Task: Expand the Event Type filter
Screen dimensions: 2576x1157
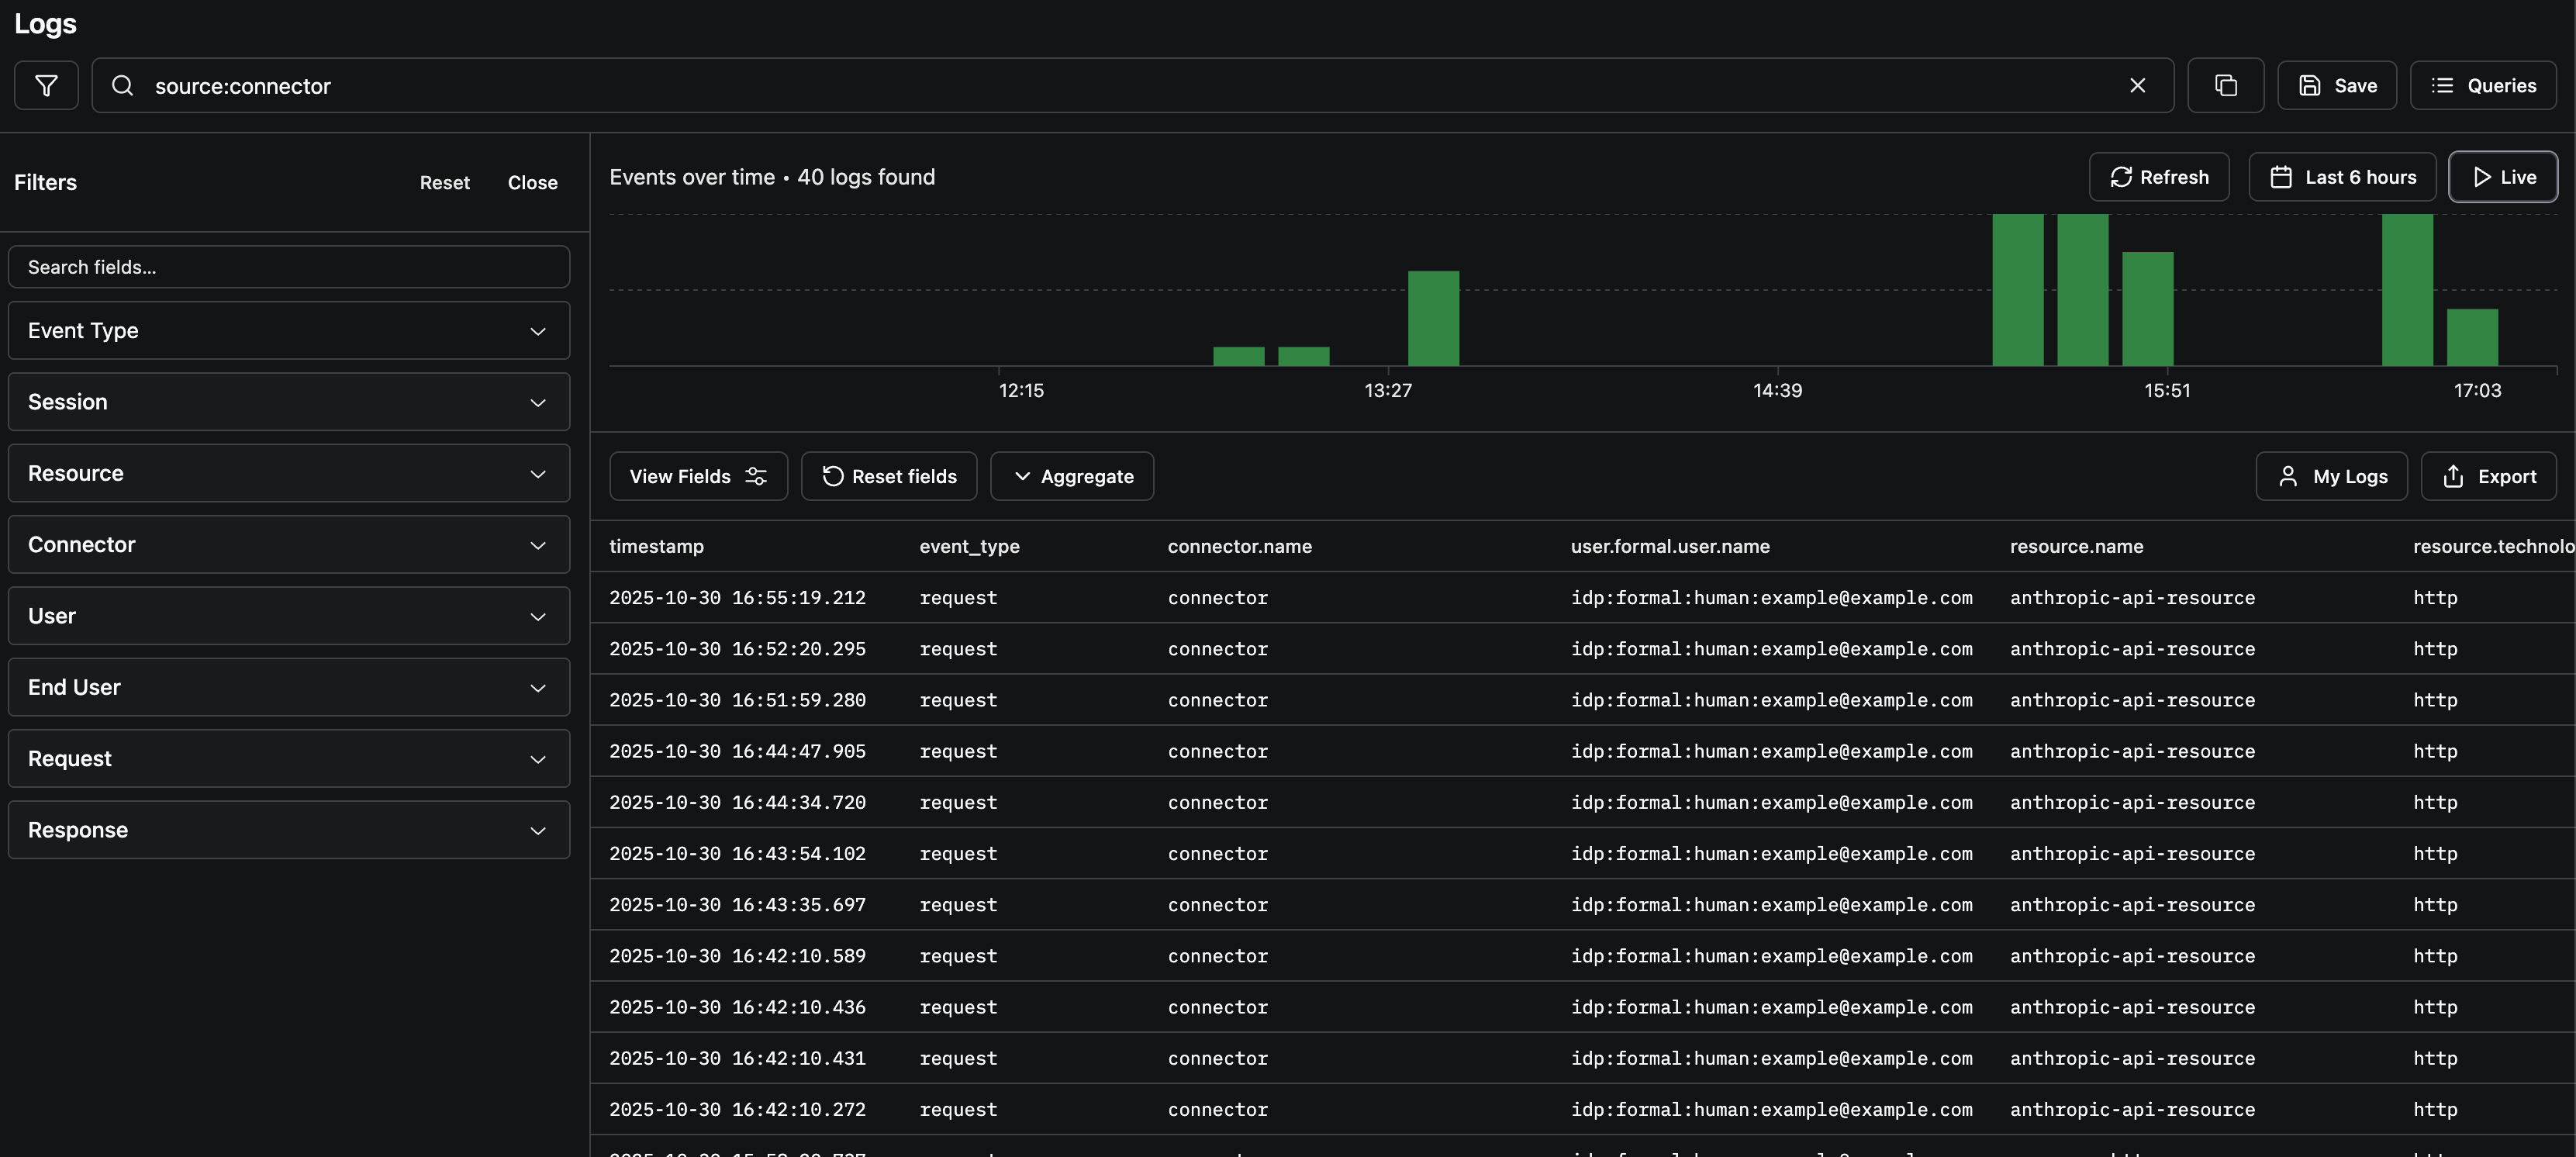Action: [288, 330]
